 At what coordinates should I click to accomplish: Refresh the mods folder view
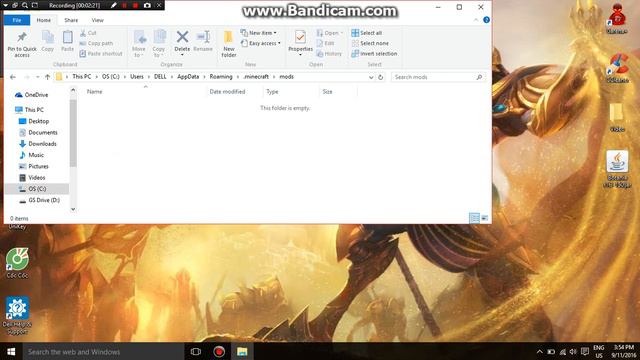[380, 77]
